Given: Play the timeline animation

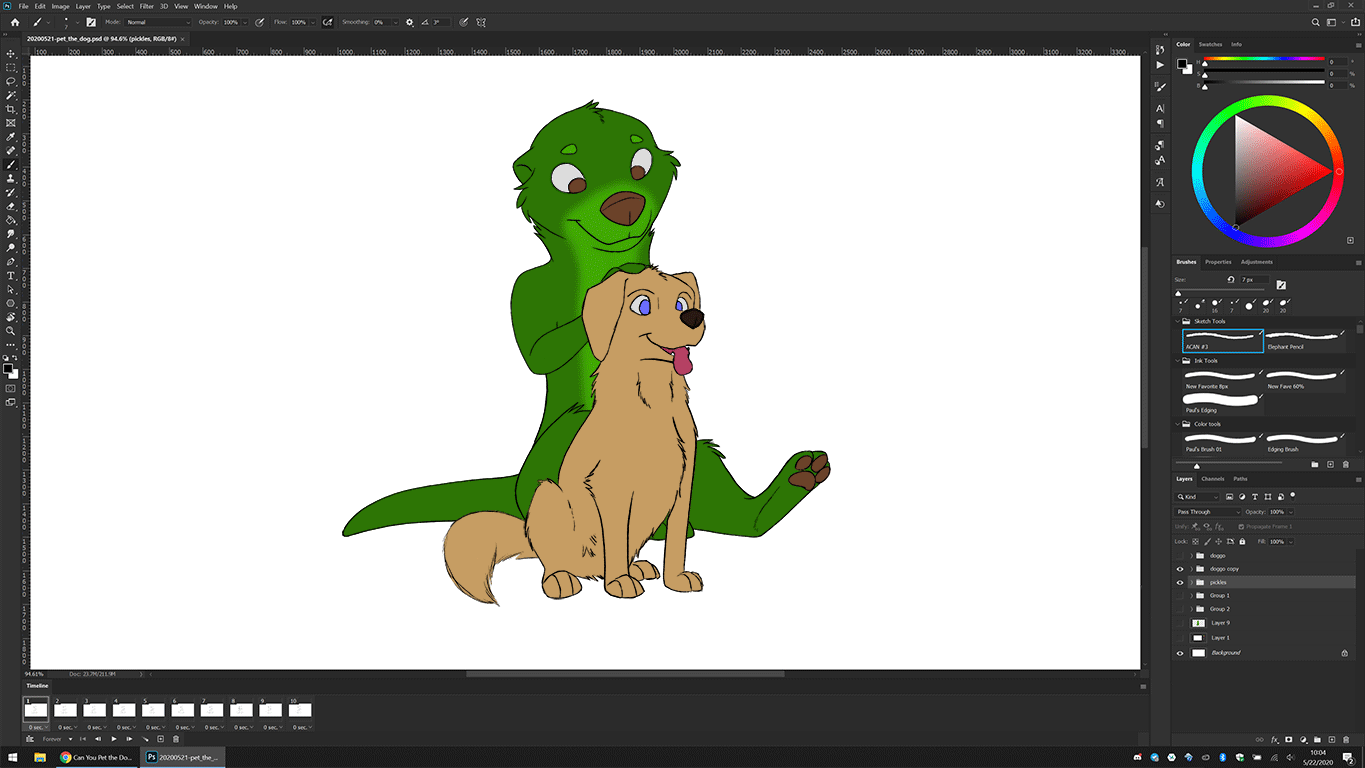Looking at the screenshot, I should [x=114, y=739].
